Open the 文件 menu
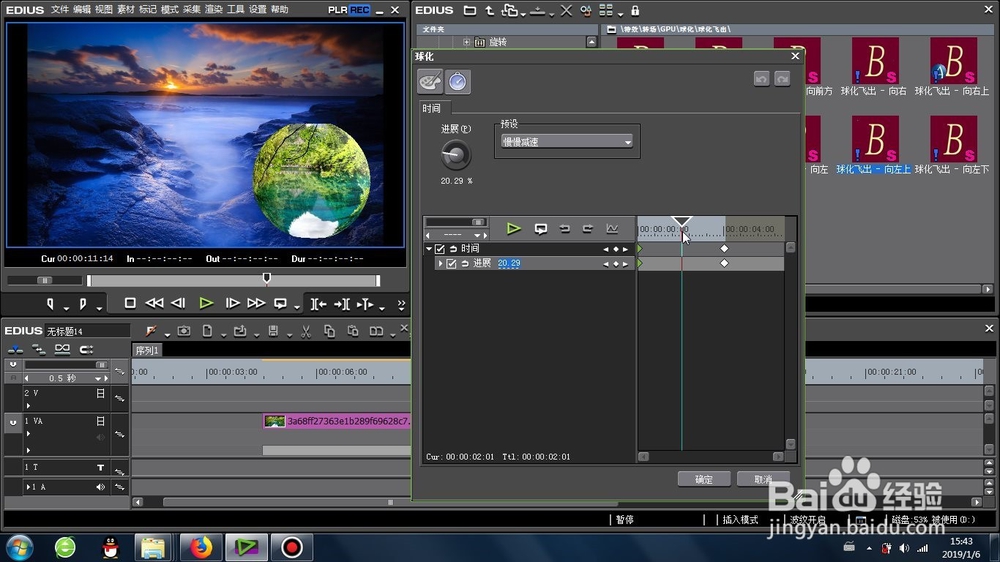Viewport: 1000px width, 562px height. click(59, 10)
